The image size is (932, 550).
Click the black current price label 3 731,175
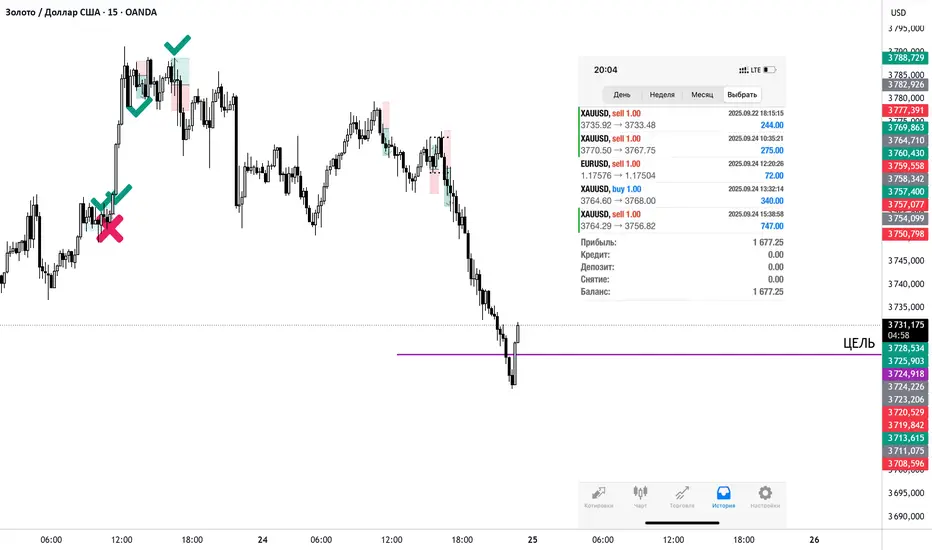pyautogui.click(x=905, y=324)
